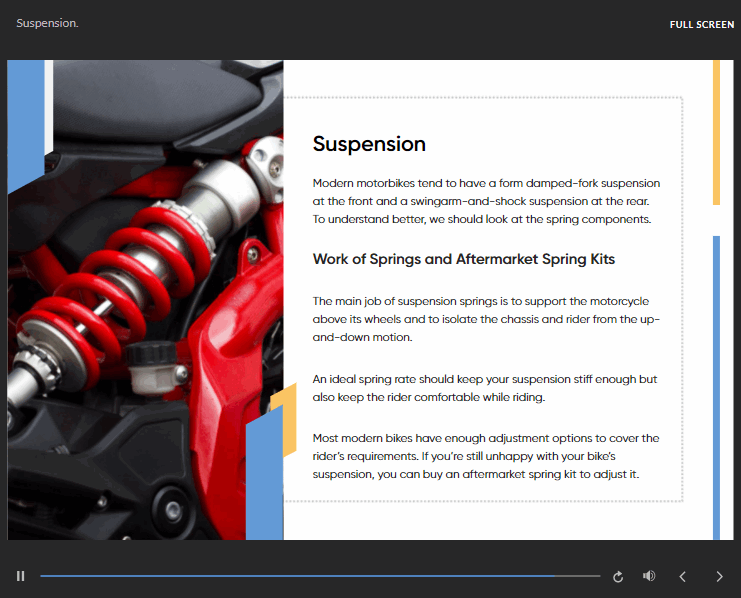741x598 pixels.
Task: Click paragraph starting 'Most modern bikes have enough'
Action: 486,456
